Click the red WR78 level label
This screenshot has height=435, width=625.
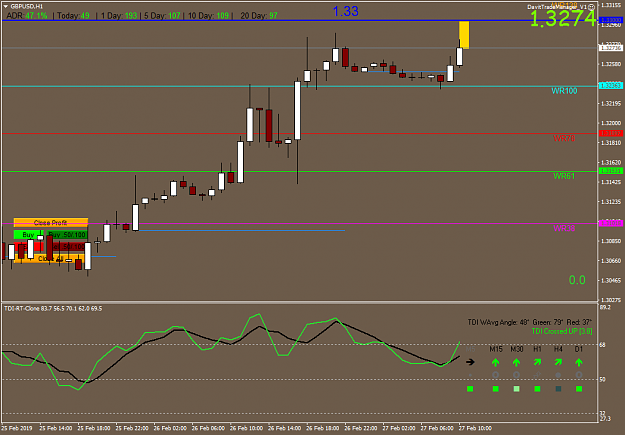pyautogui.click(x=564, y=138)
